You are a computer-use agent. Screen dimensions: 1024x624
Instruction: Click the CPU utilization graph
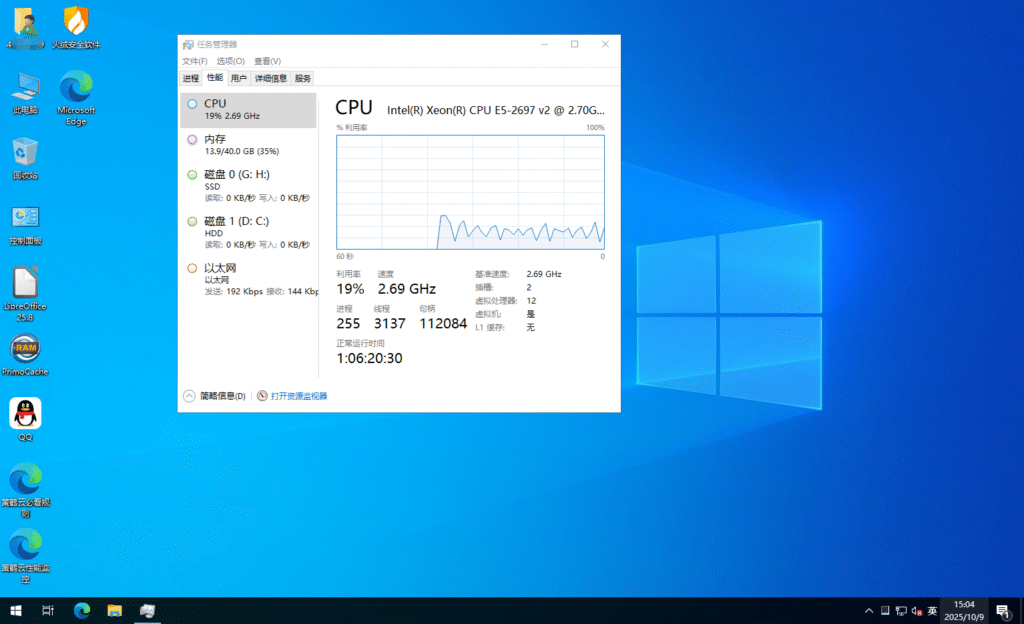click(x=470, y=192)
